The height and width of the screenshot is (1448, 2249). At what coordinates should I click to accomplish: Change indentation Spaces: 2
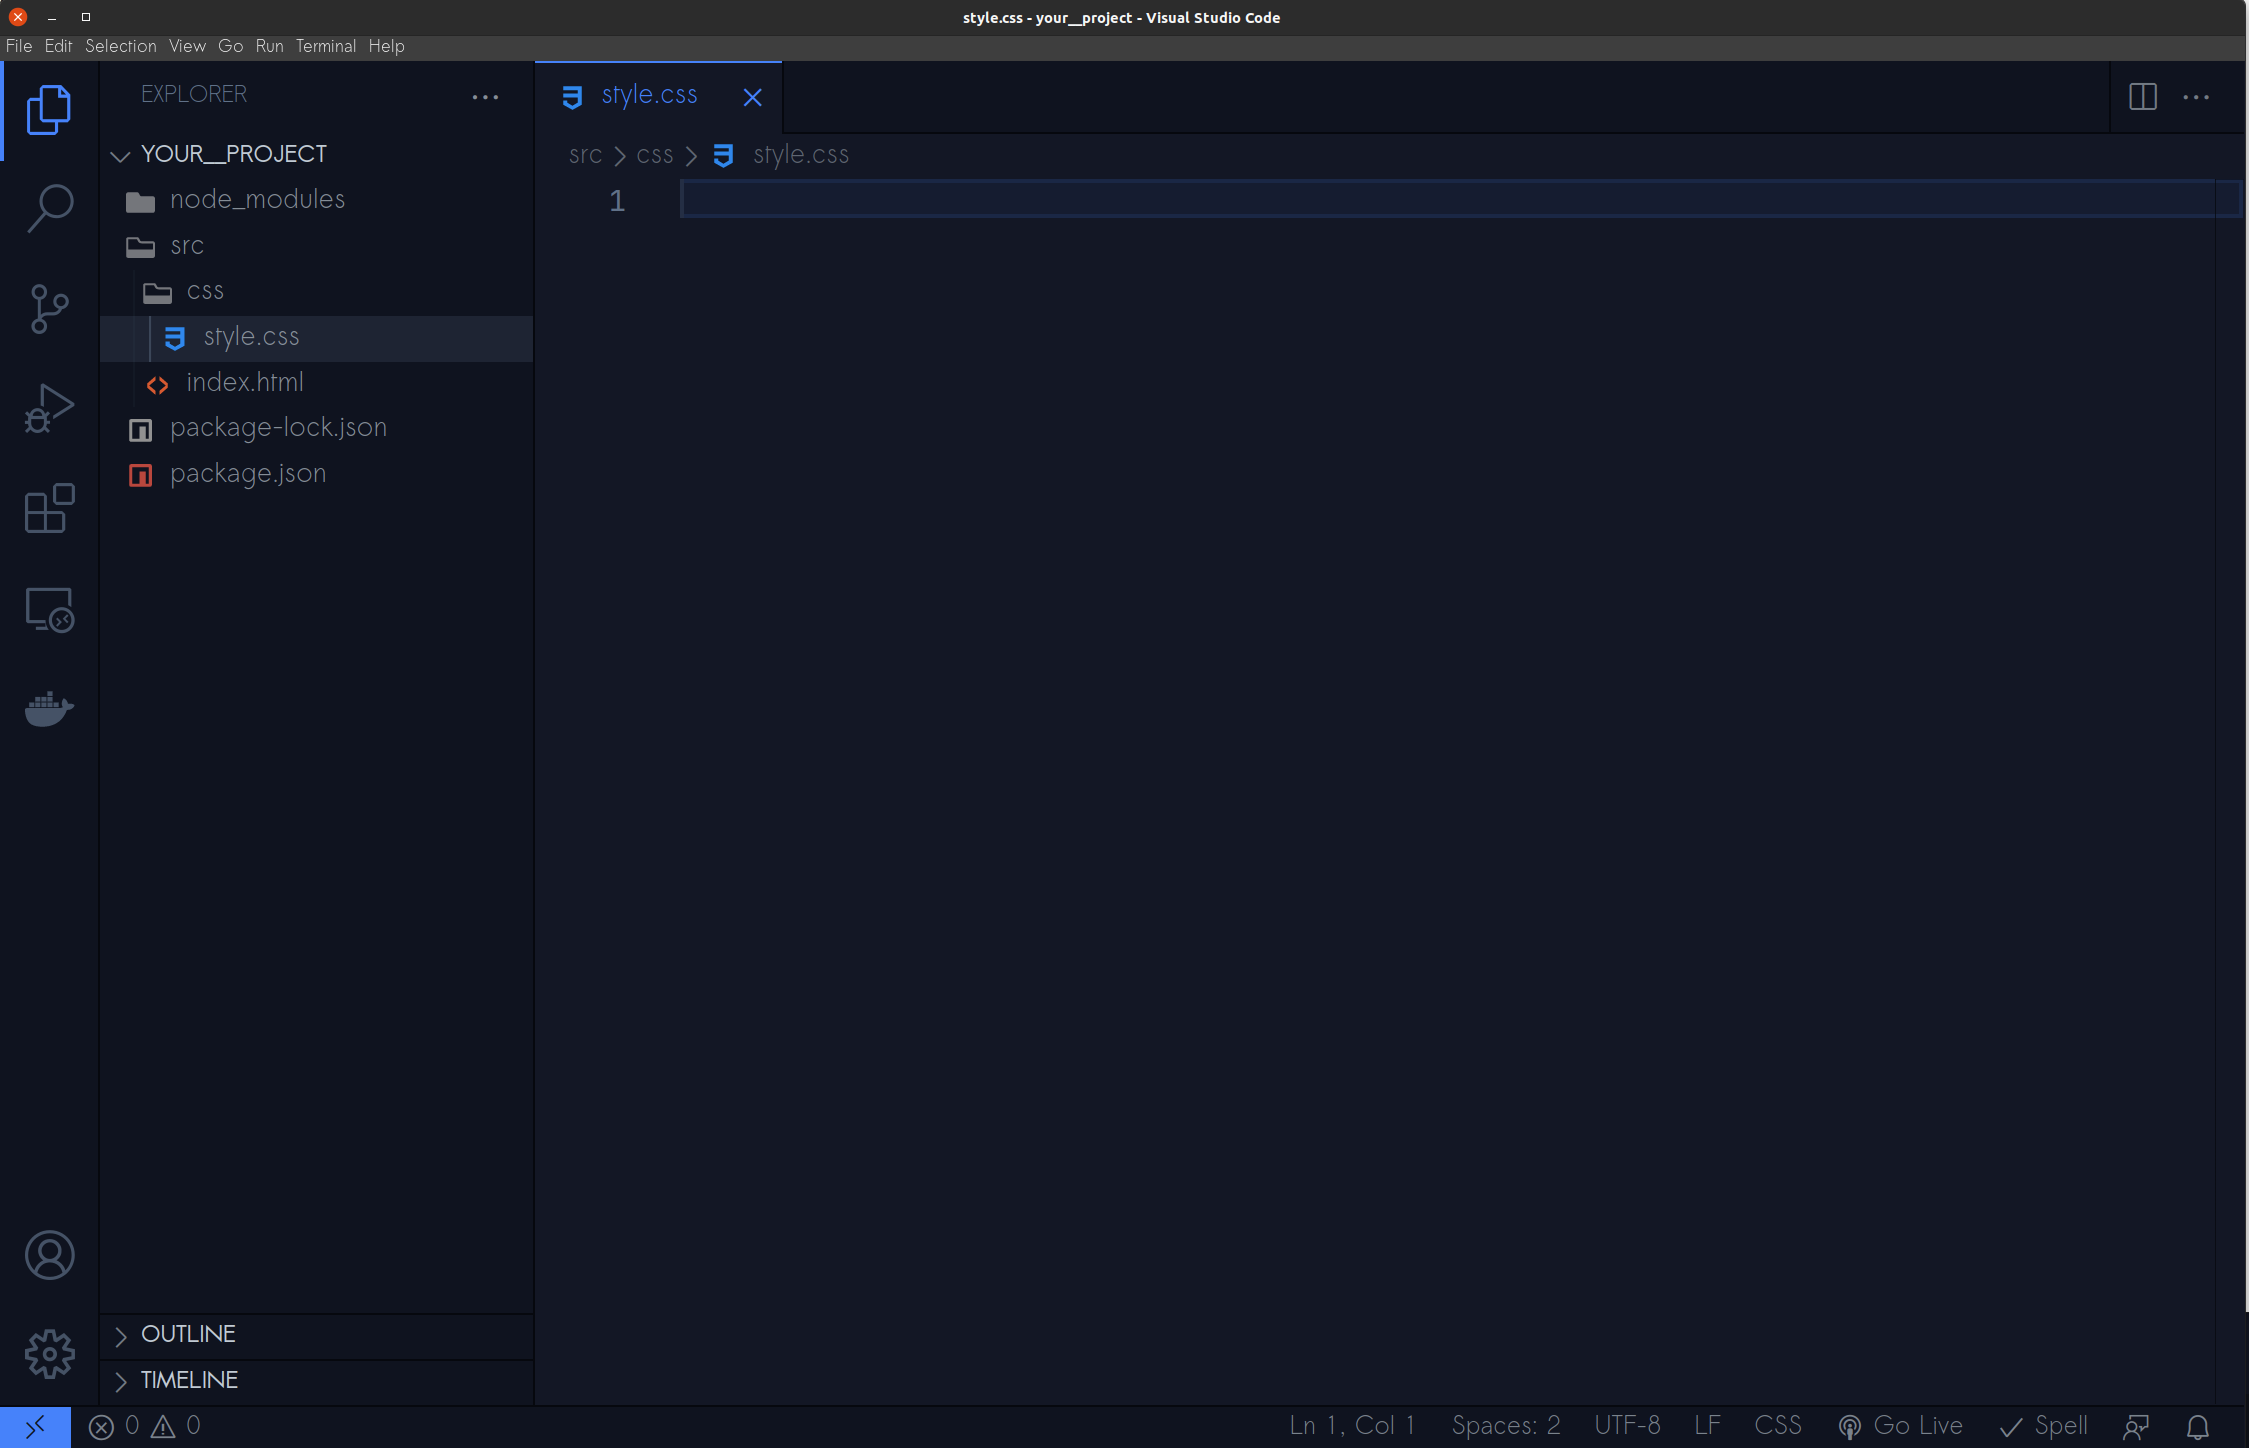(1506, 1426)
